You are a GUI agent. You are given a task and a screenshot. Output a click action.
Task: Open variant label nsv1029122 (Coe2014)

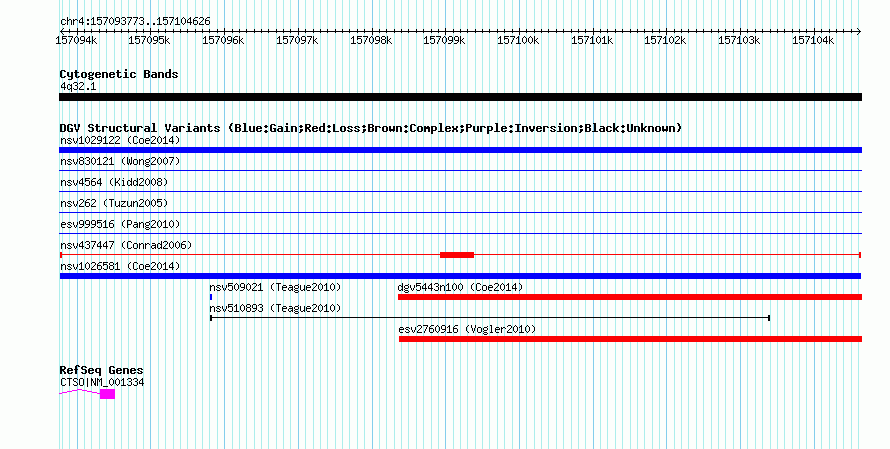[x=120, y=140]
